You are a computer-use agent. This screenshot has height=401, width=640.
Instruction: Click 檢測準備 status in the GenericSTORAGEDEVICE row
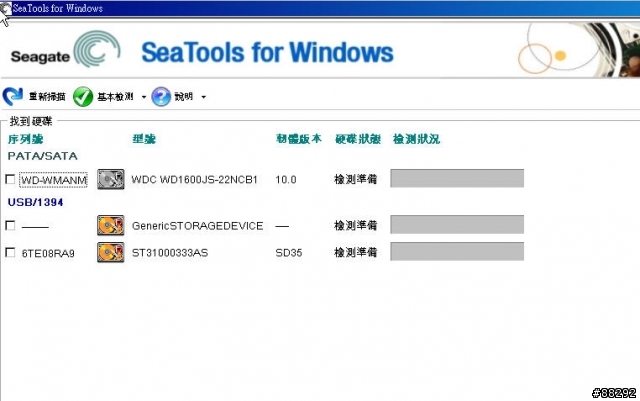[355, 225]
